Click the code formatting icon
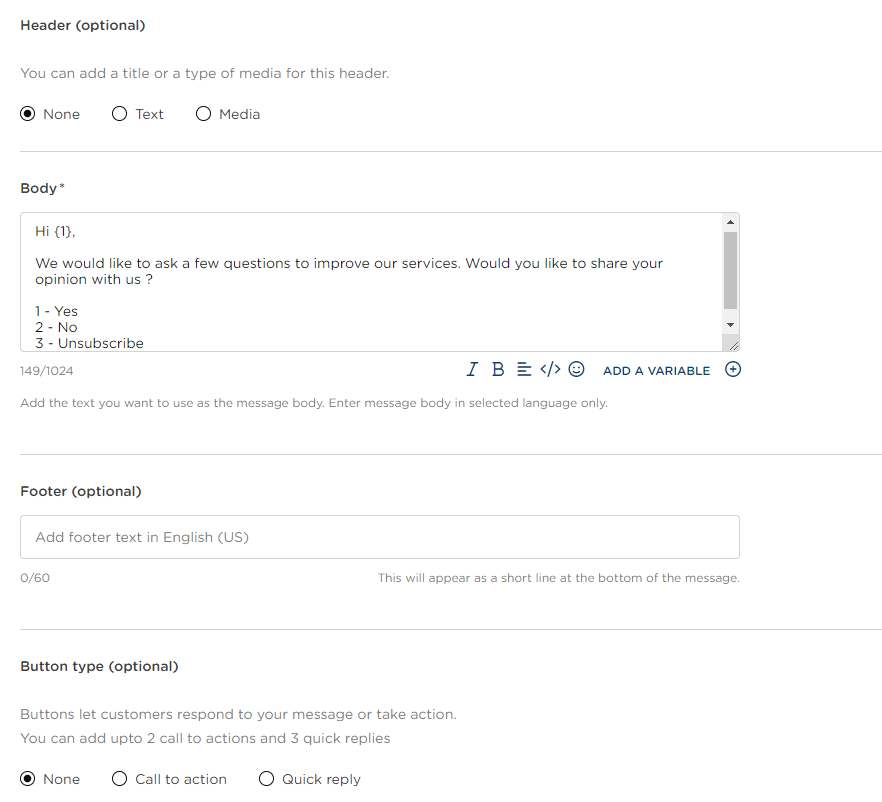Viewport: 882px width, 802px height. (x=550, y=370)
